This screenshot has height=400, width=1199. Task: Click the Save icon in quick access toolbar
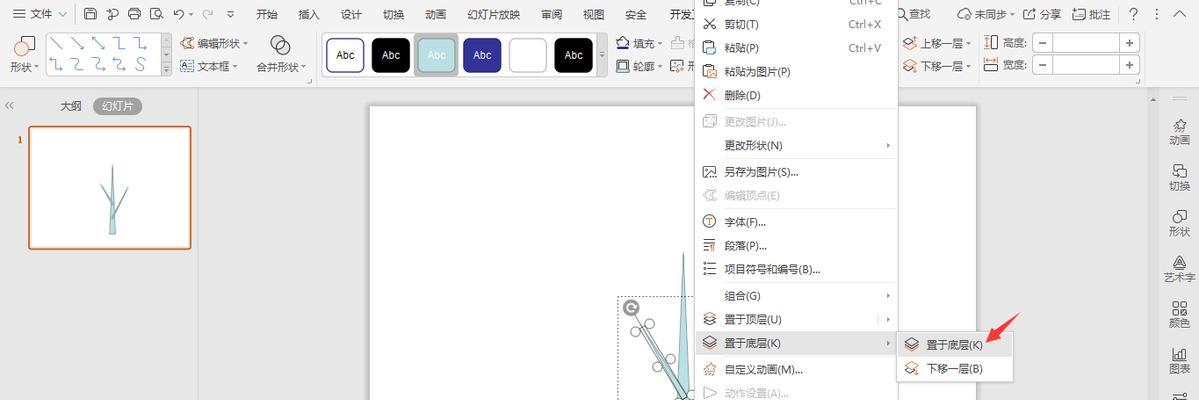point(91,14)
